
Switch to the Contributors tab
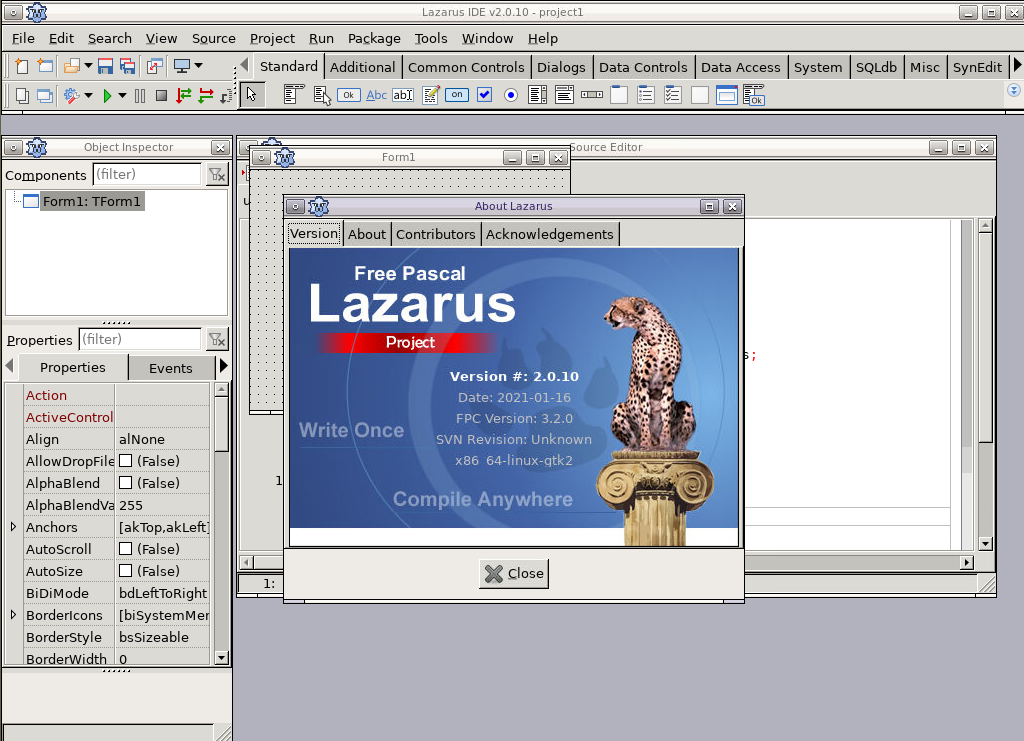click(436, 234)
